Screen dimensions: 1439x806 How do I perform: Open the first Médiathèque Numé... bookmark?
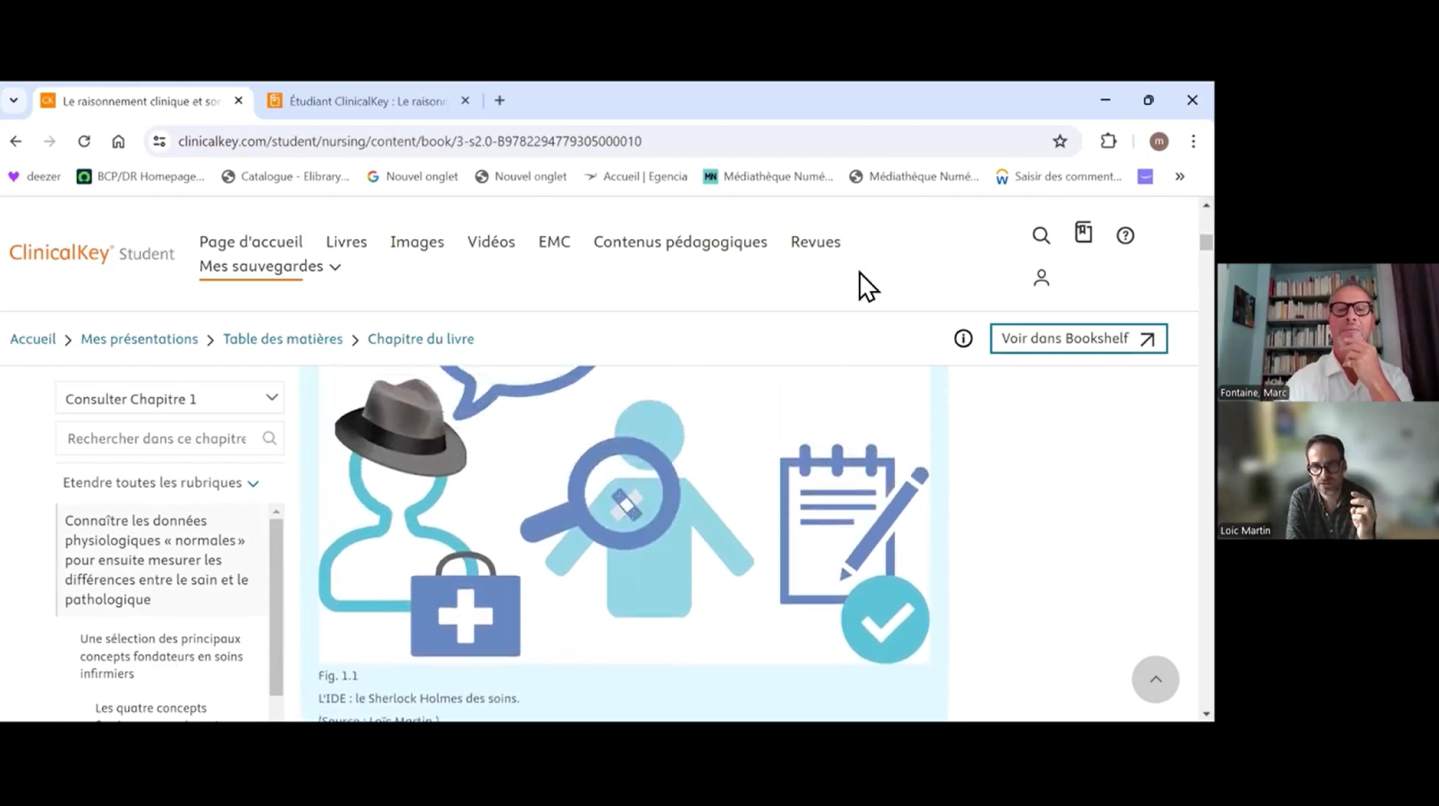point(768,176)
